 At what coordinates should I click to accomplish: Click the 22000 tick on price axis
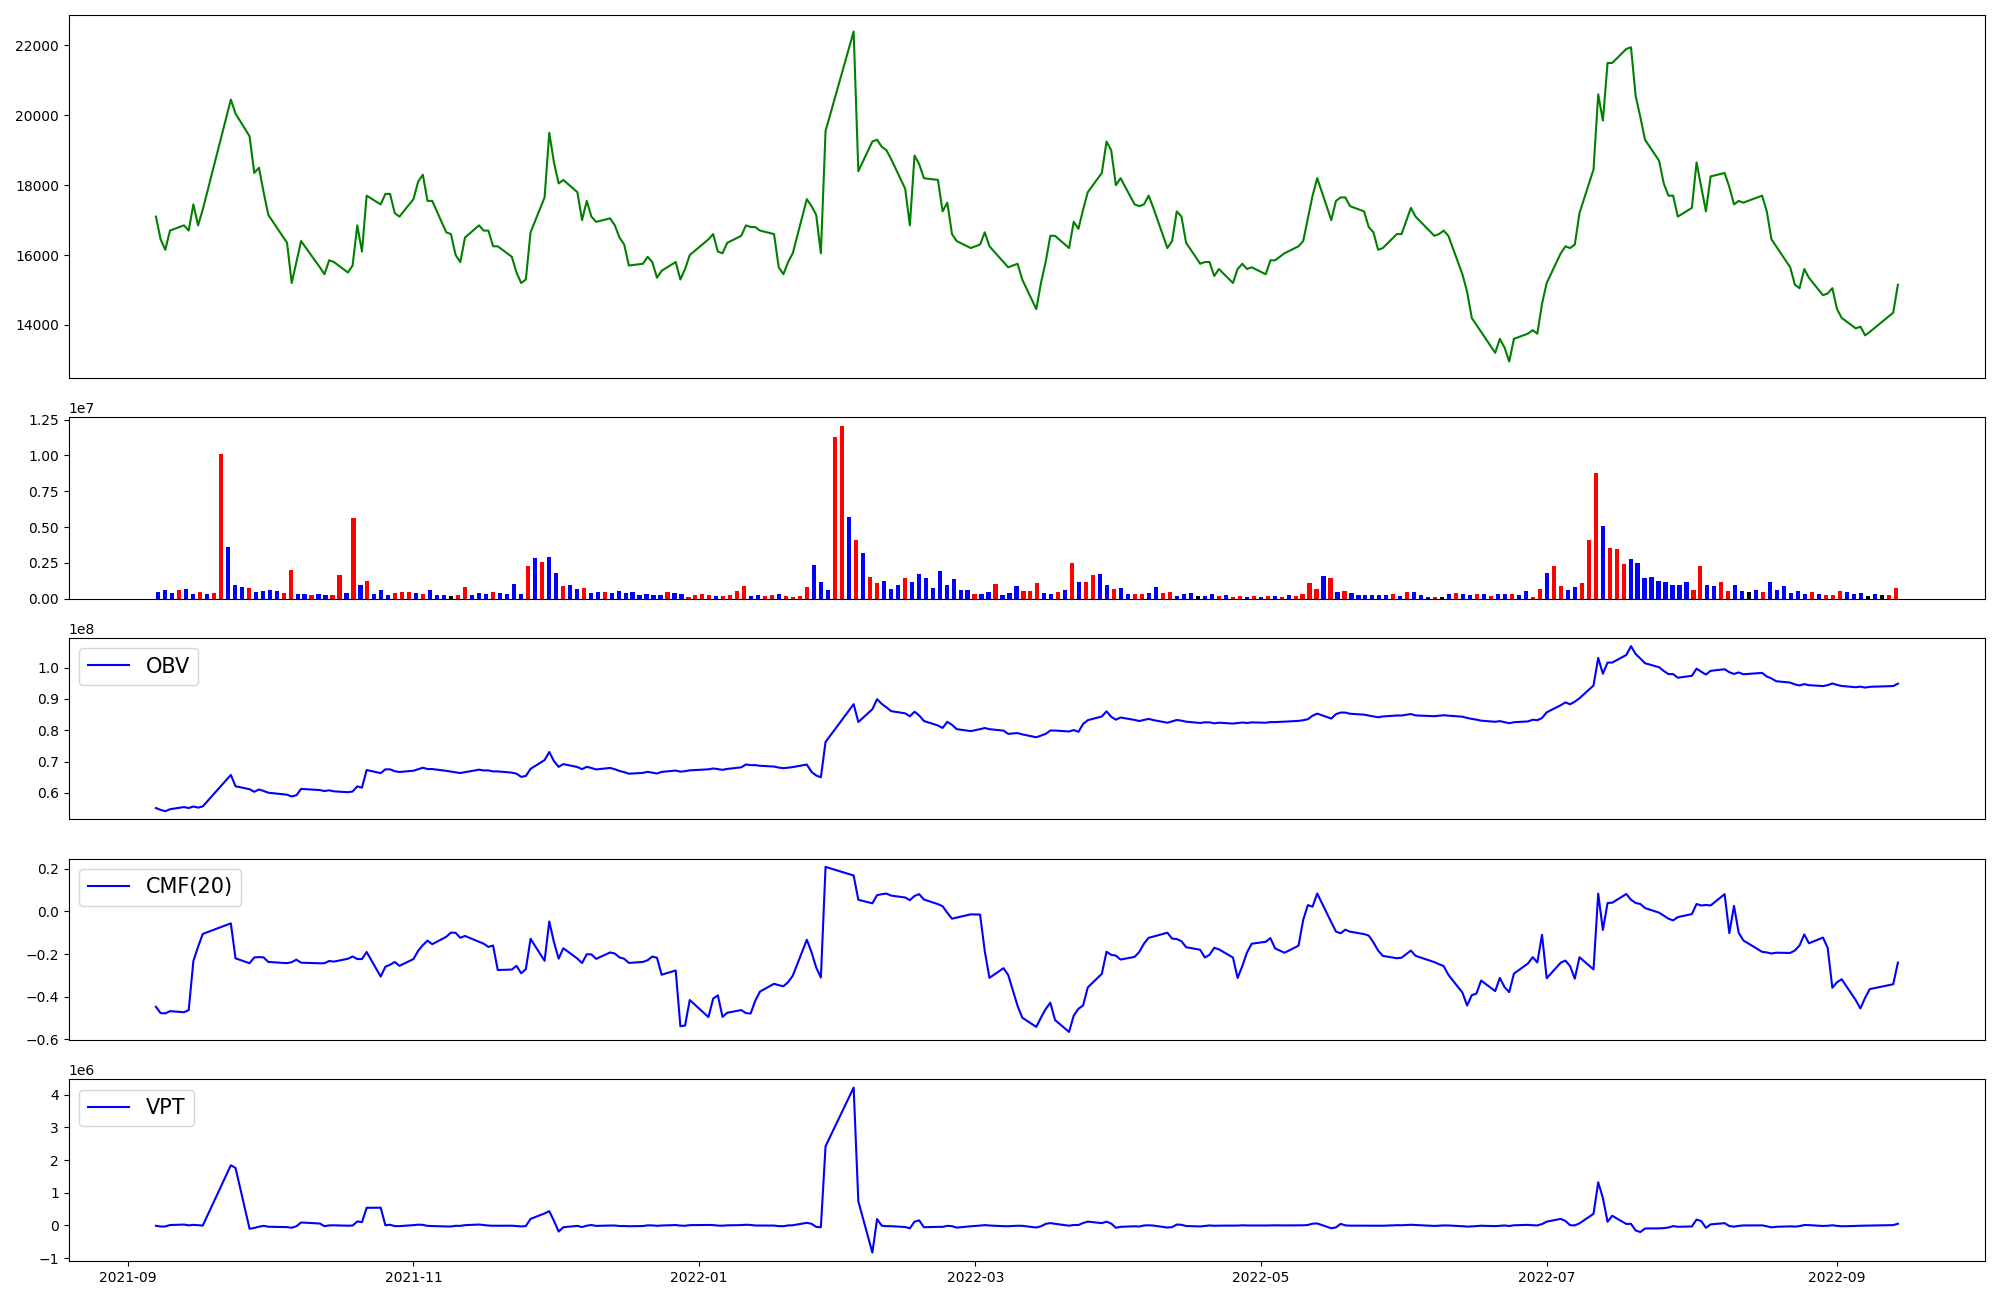click(x=36, y=46)
